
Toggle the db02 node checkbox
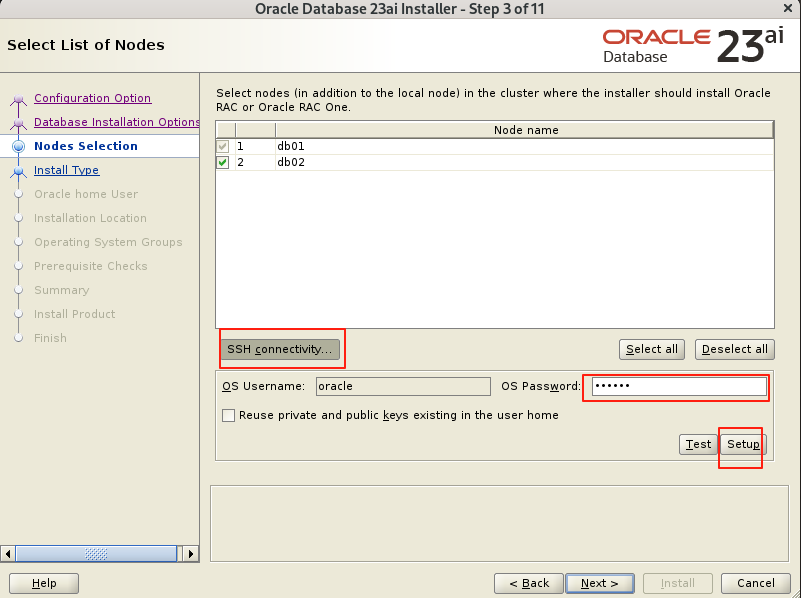pyautogui.click(x=223, y=162)
